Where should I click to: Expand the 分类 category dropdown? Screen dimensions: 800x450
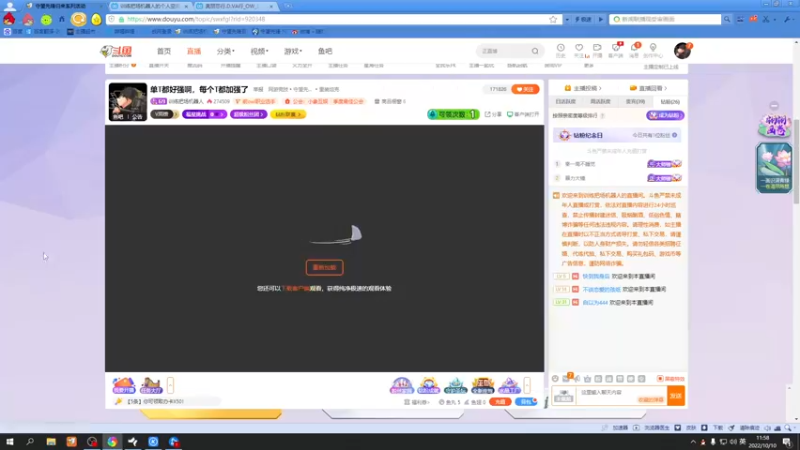226,51
